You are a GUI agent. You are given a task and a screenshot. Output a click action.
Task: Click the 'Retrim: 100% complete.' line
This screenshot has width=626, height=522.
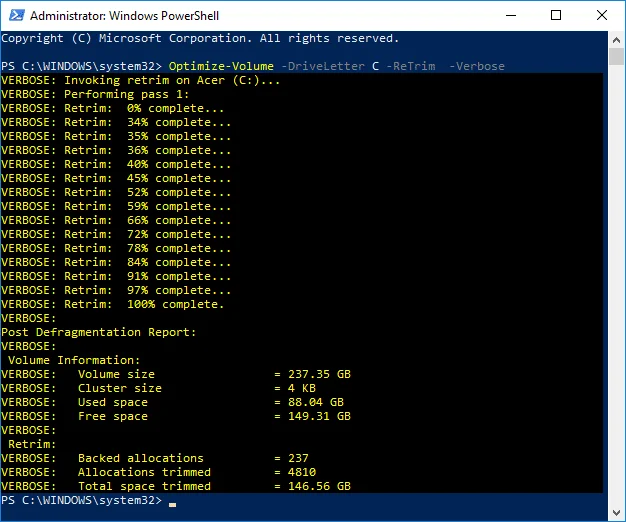(113, 304)
